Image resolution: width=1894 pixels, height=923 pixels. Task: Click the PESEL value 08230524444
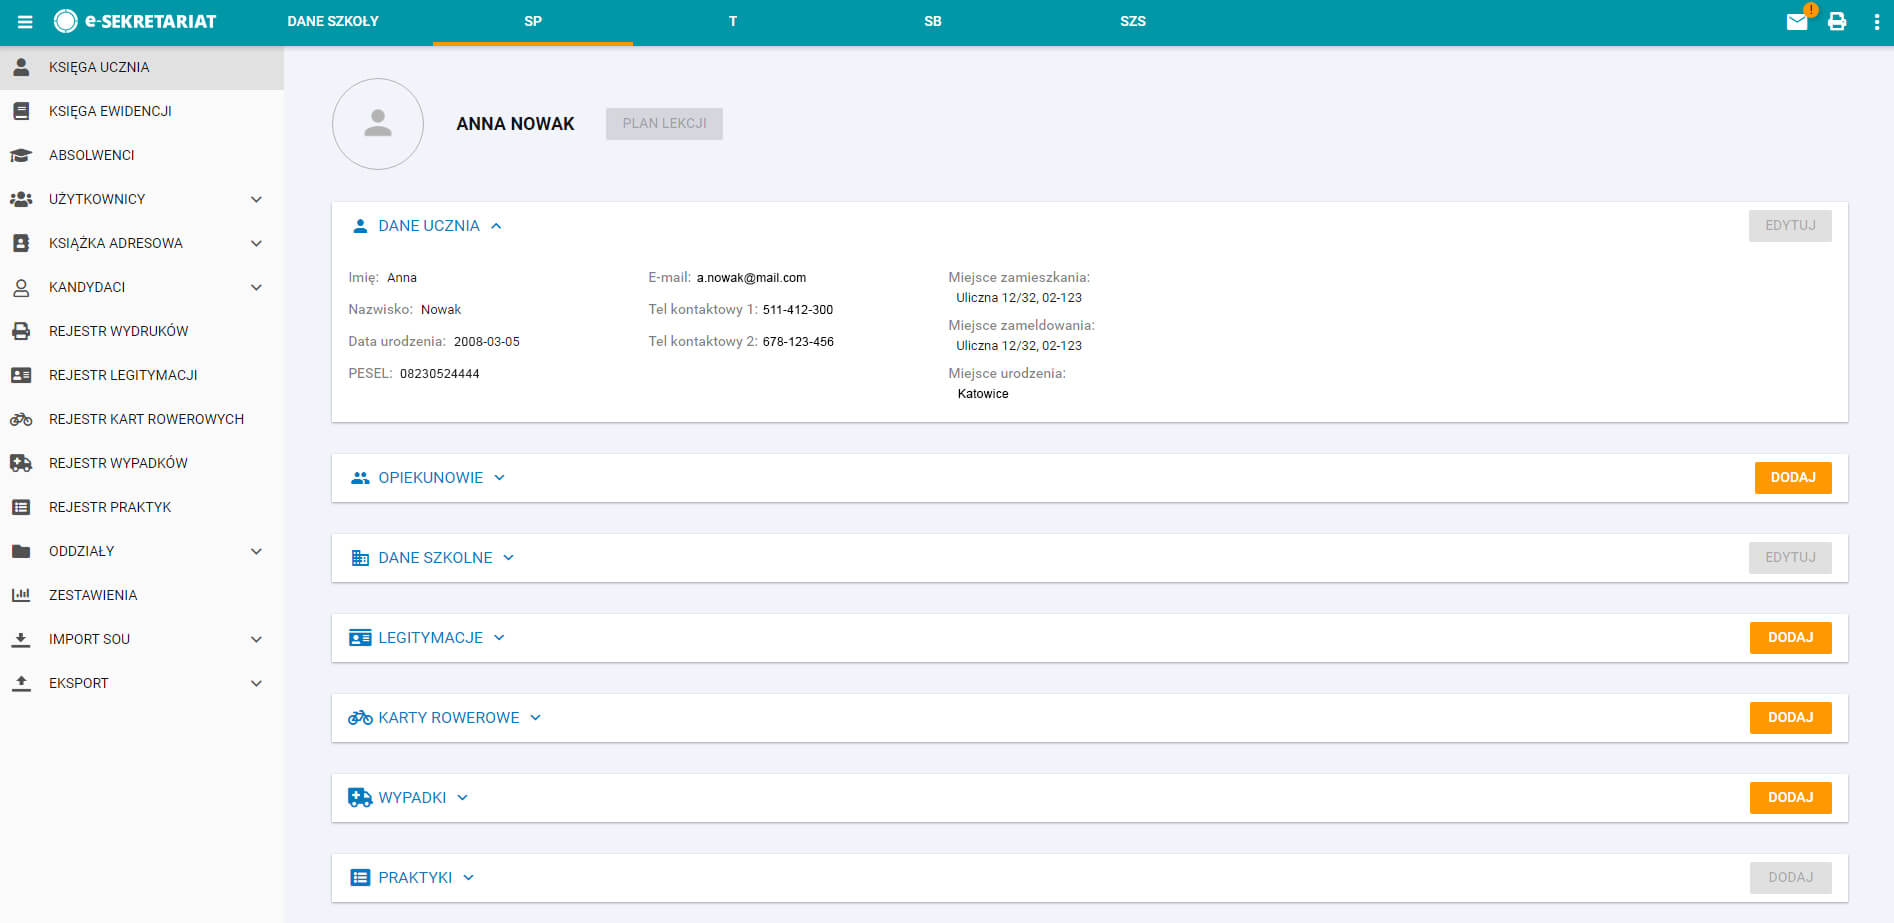440,374
